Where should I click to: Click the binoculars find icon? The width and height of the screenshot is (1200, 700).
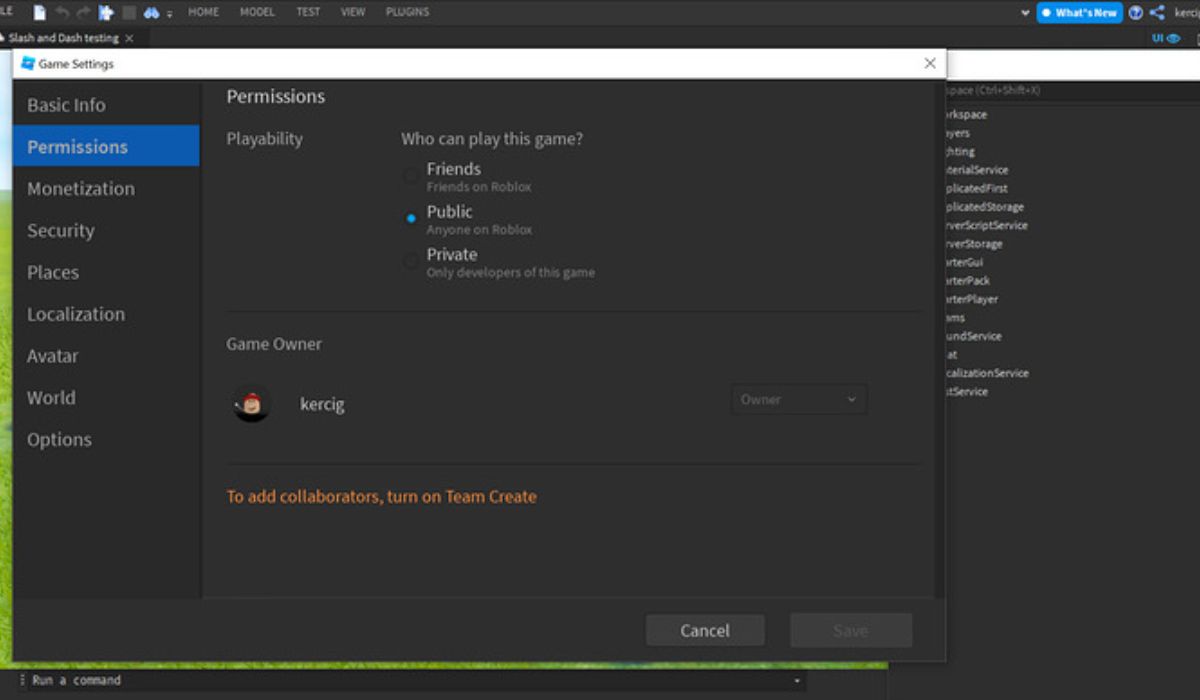tap(152, 13)
